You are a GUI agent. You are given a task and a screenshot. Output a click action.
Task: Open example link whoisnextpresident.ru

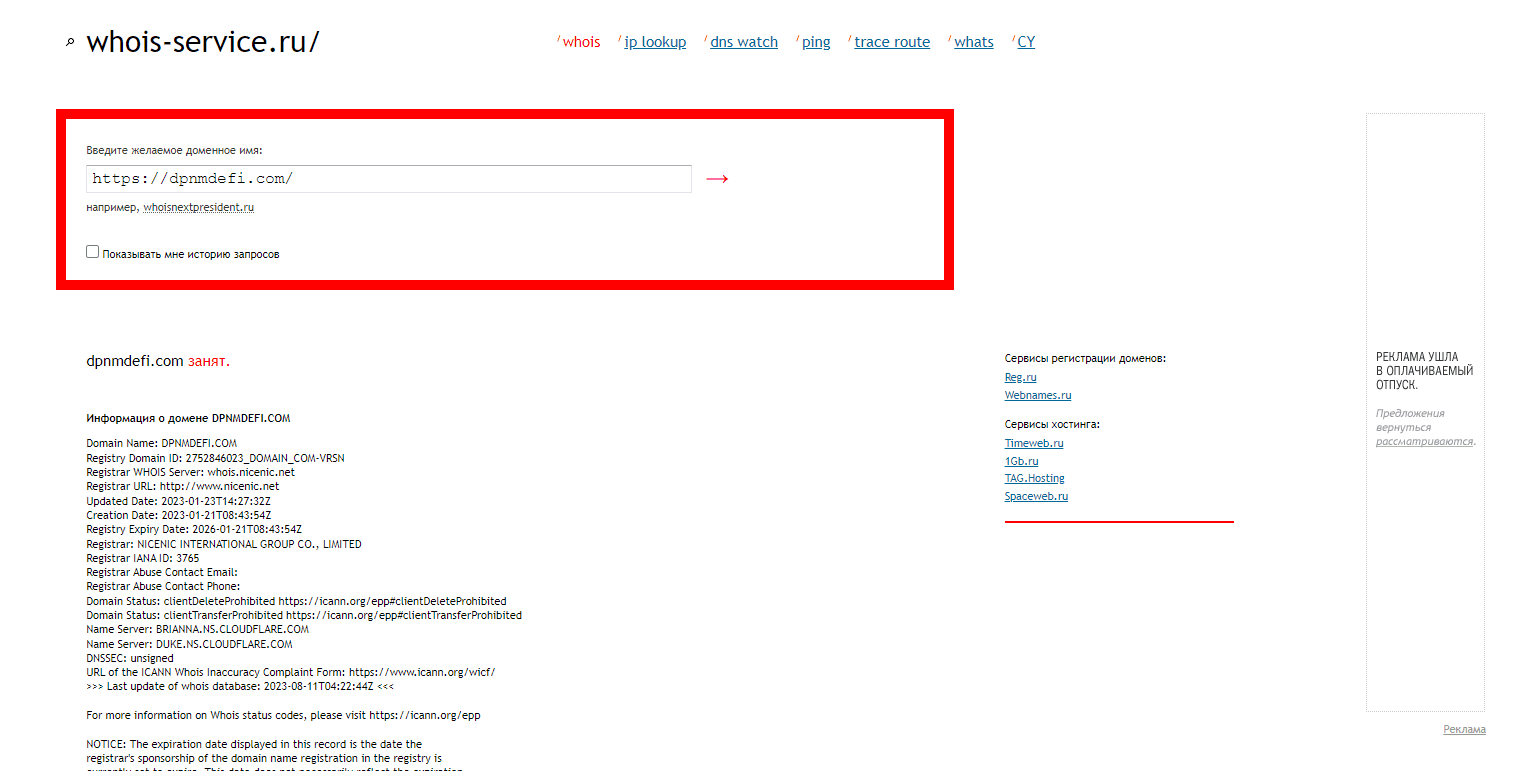coord(198,208)
